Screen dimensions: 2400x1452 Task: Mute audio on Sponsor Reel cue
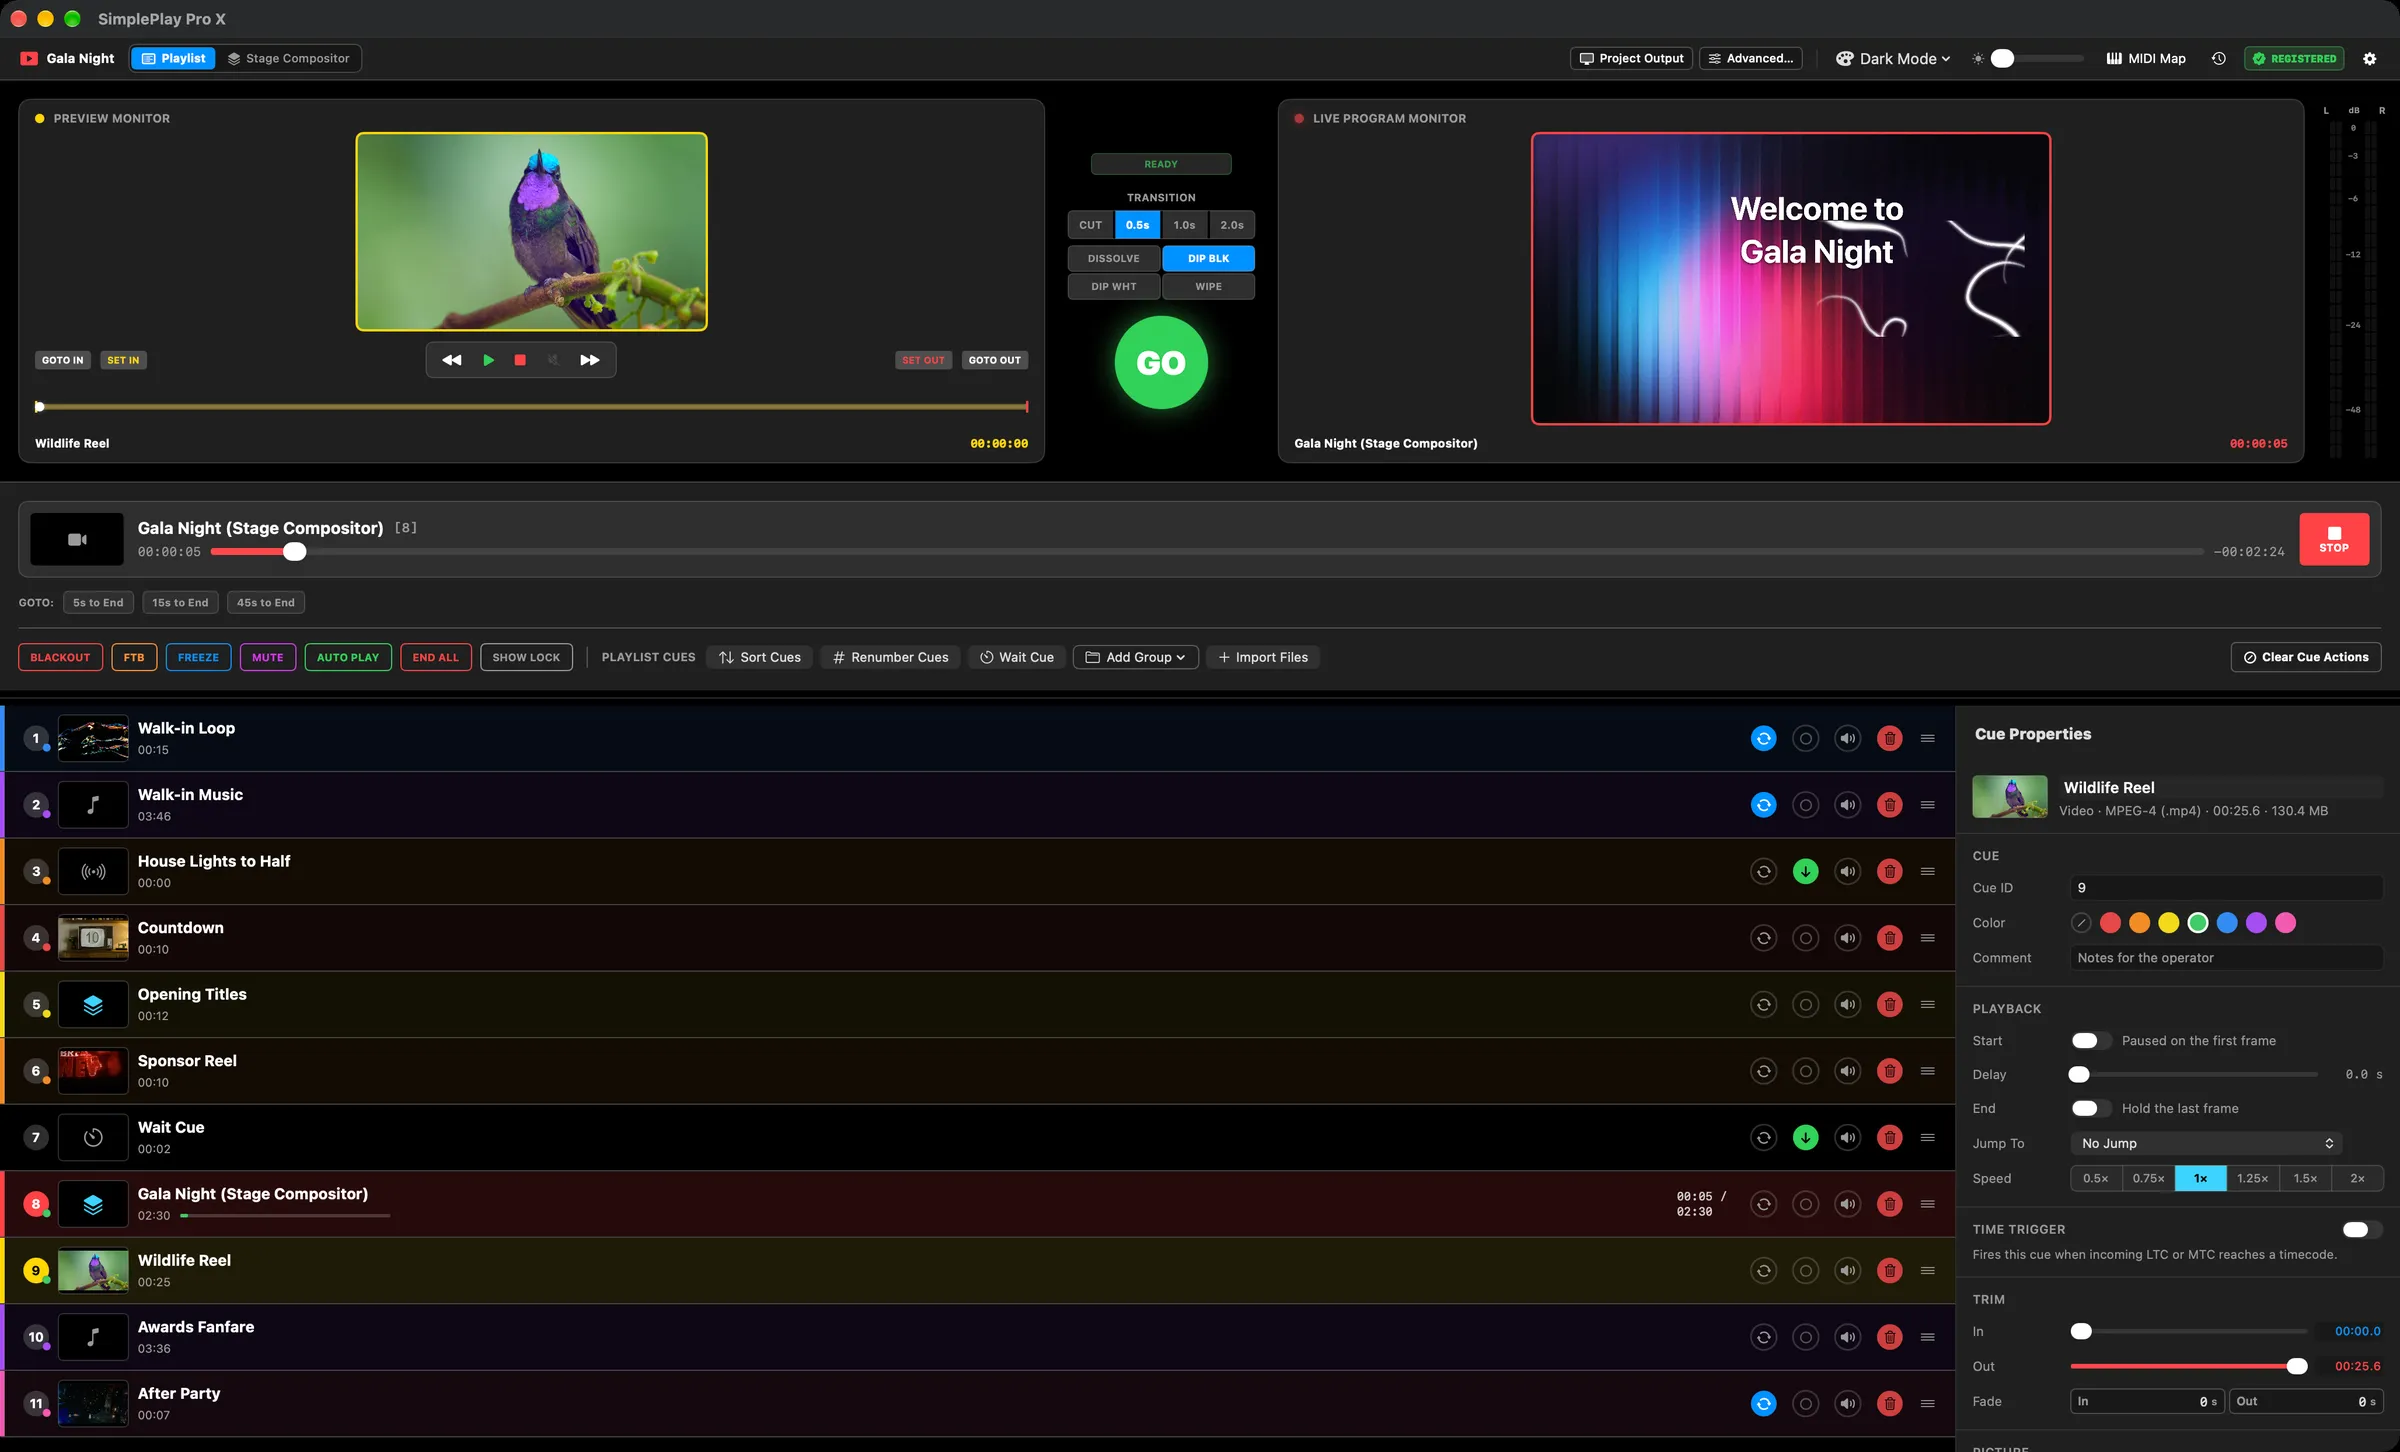pyautogui.click(x=1847, y=1071)
